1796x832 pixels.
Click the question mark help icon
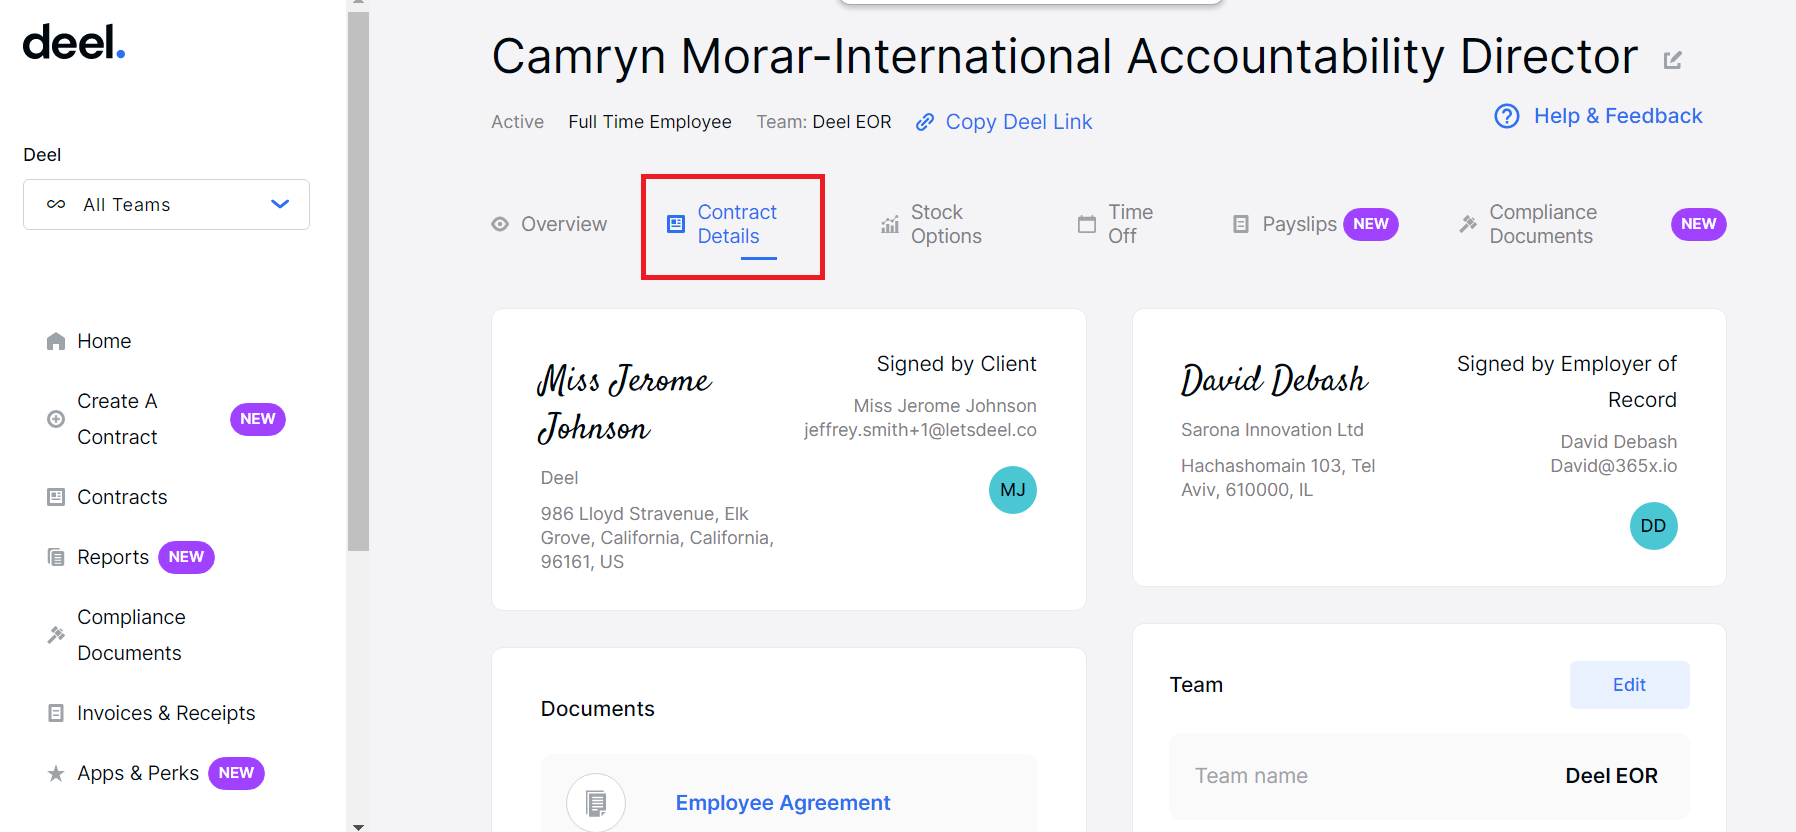1507,116
